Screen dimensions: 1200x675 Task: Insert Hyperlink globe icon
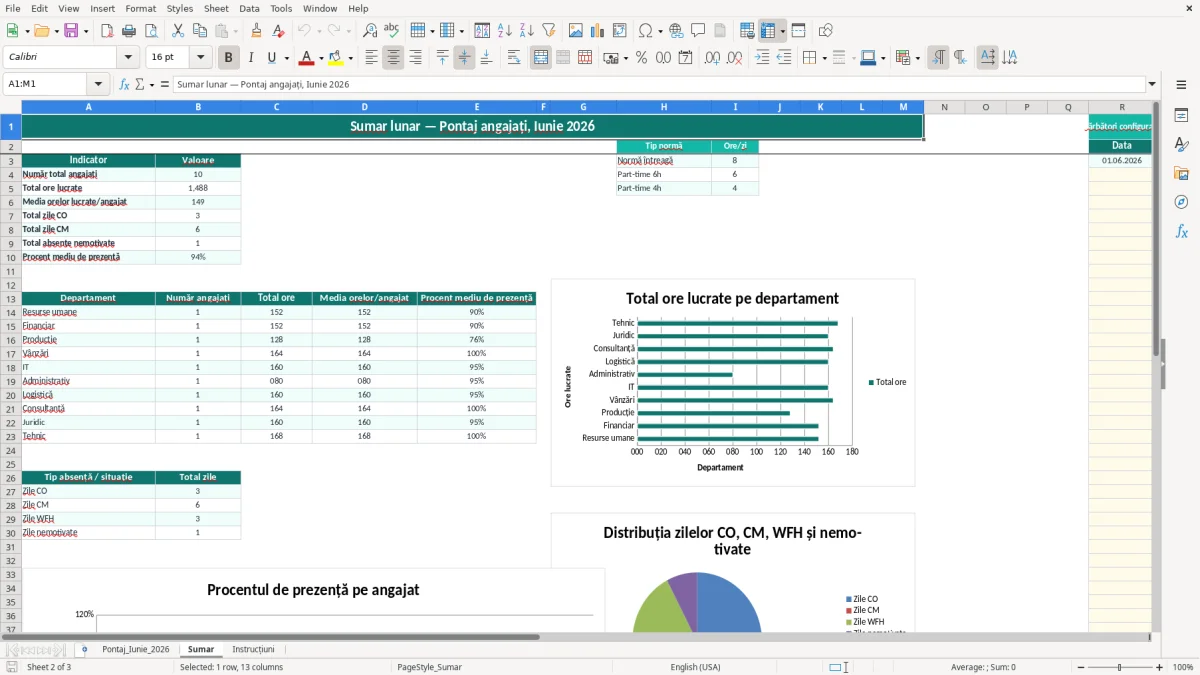[676, 31]
